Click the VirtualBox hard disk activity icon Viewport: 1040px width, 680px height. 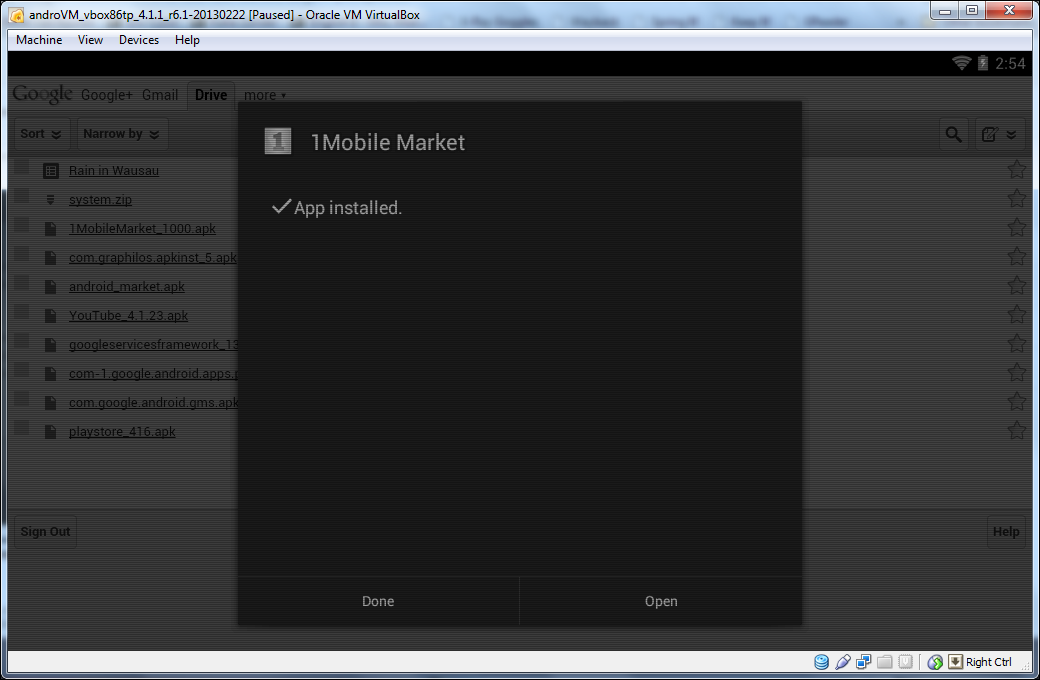pyautogui.click(x=821, y=661)
